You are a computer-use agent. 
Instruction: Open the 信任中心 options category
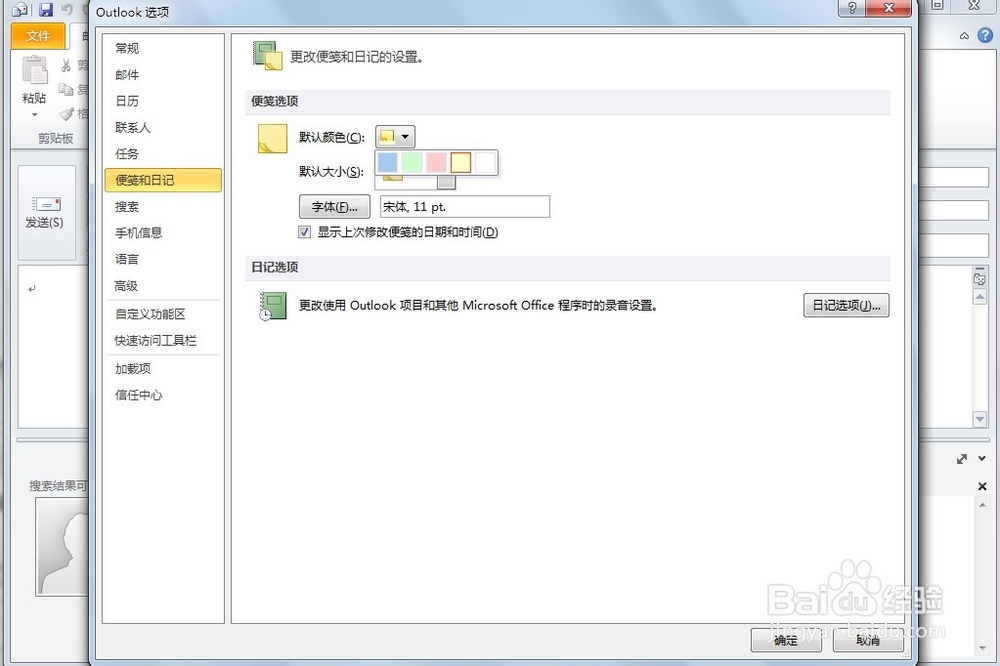tap(138, 396)
